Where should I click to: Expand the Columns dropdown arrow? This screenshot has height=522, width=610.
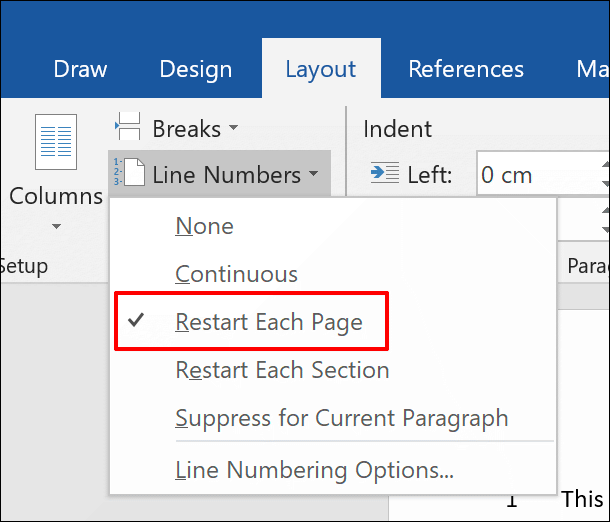(56, 227)
